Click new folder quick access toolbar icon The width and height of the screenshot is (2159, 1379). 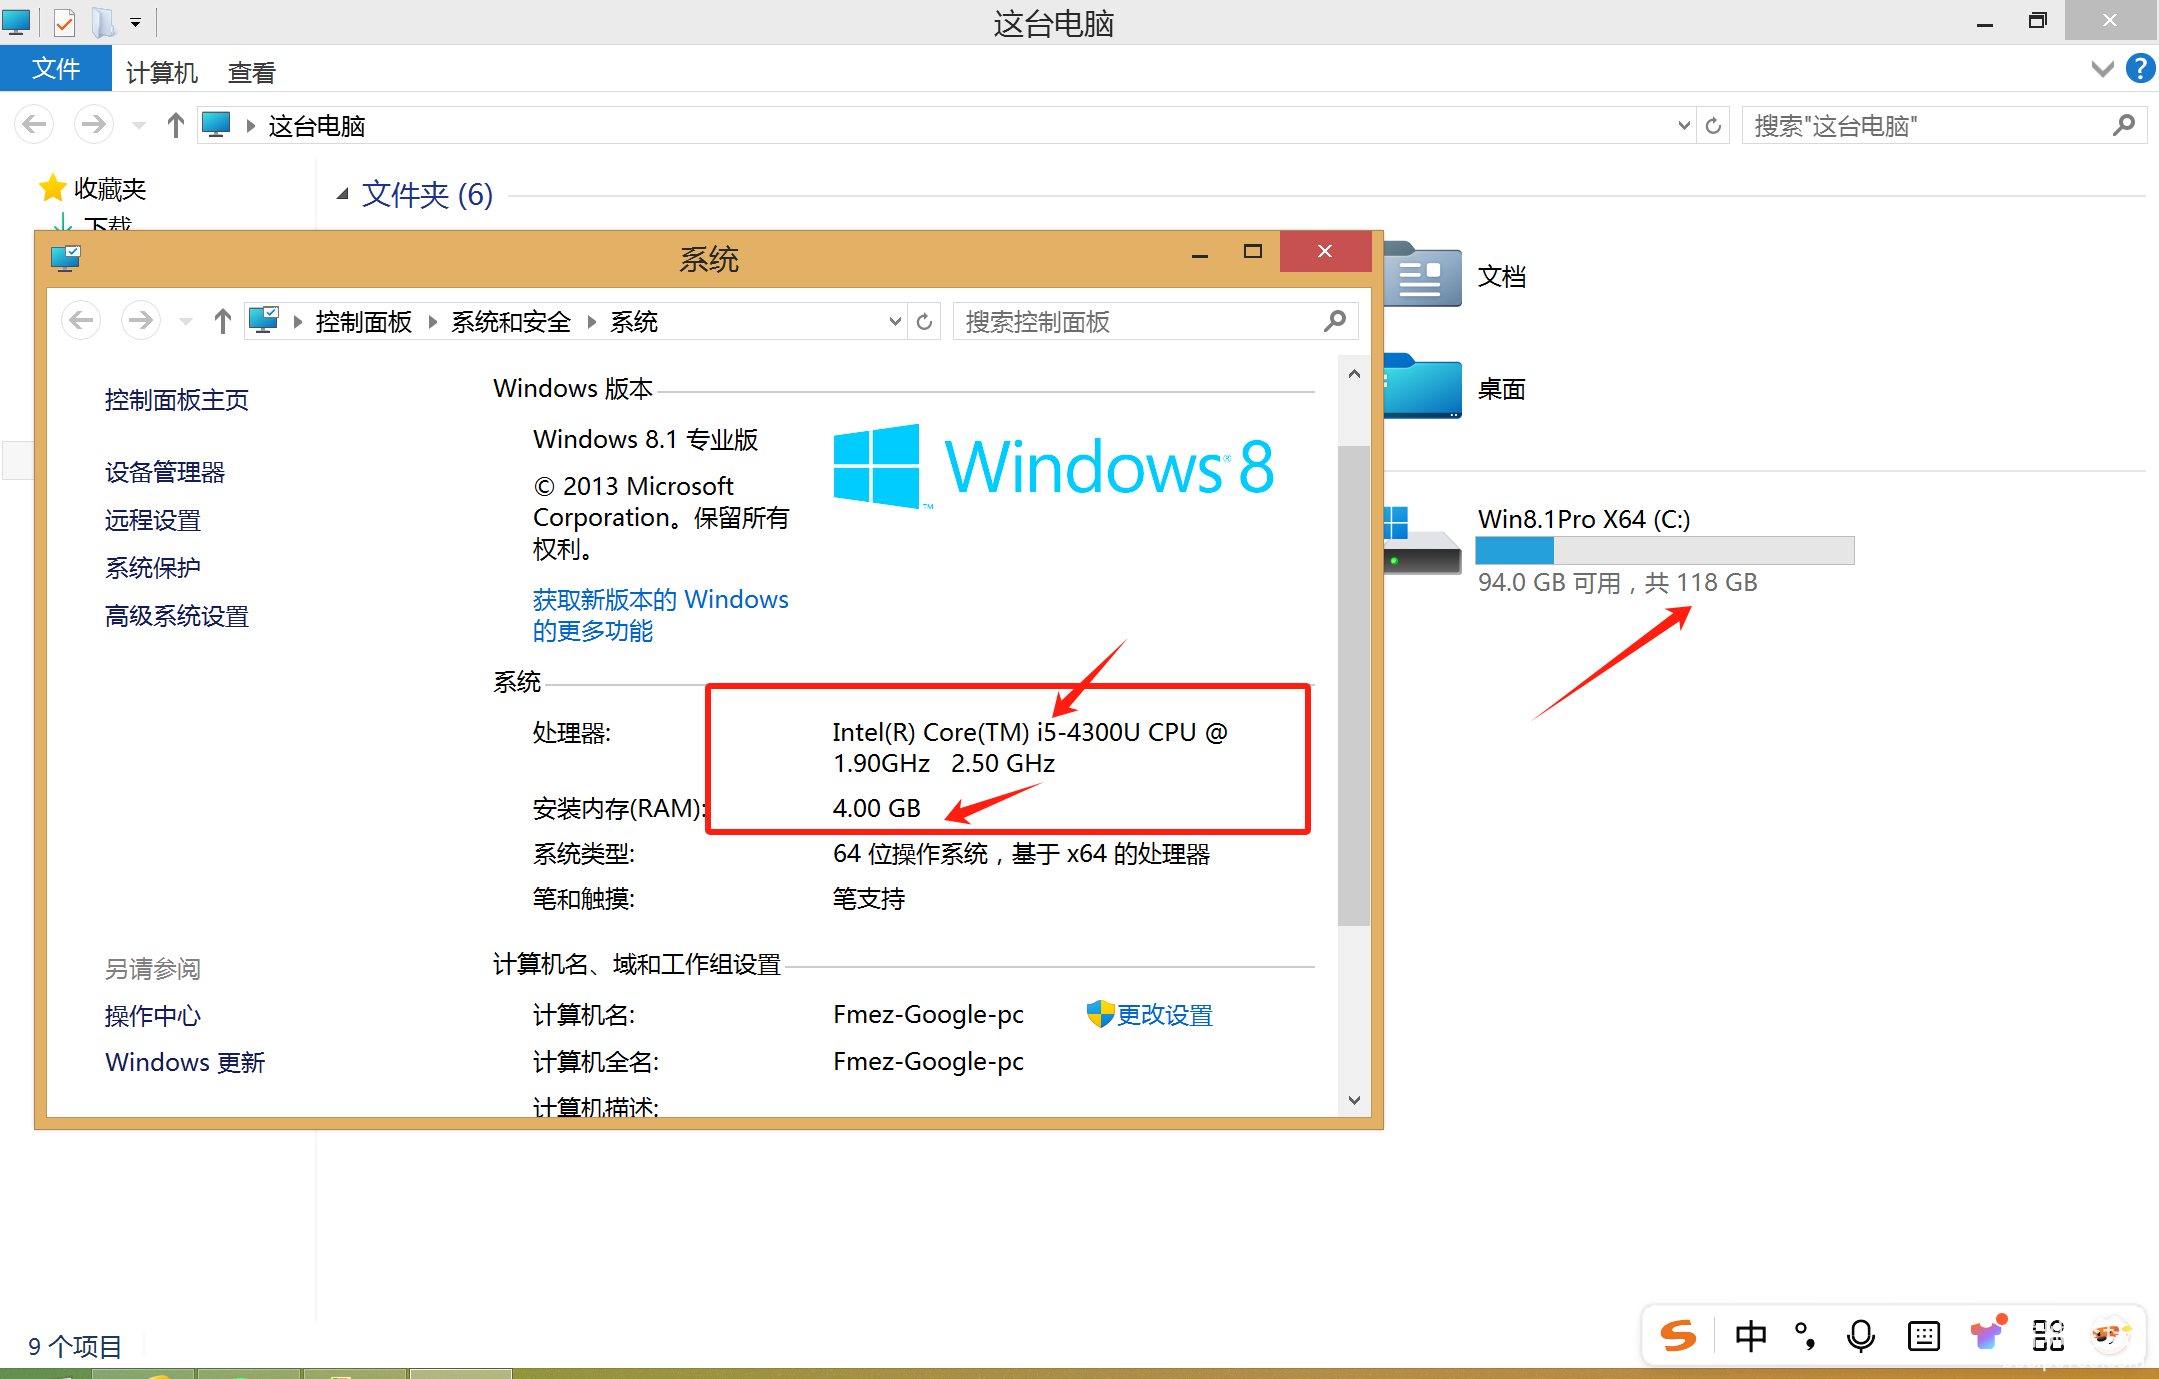tap(102, 21)
